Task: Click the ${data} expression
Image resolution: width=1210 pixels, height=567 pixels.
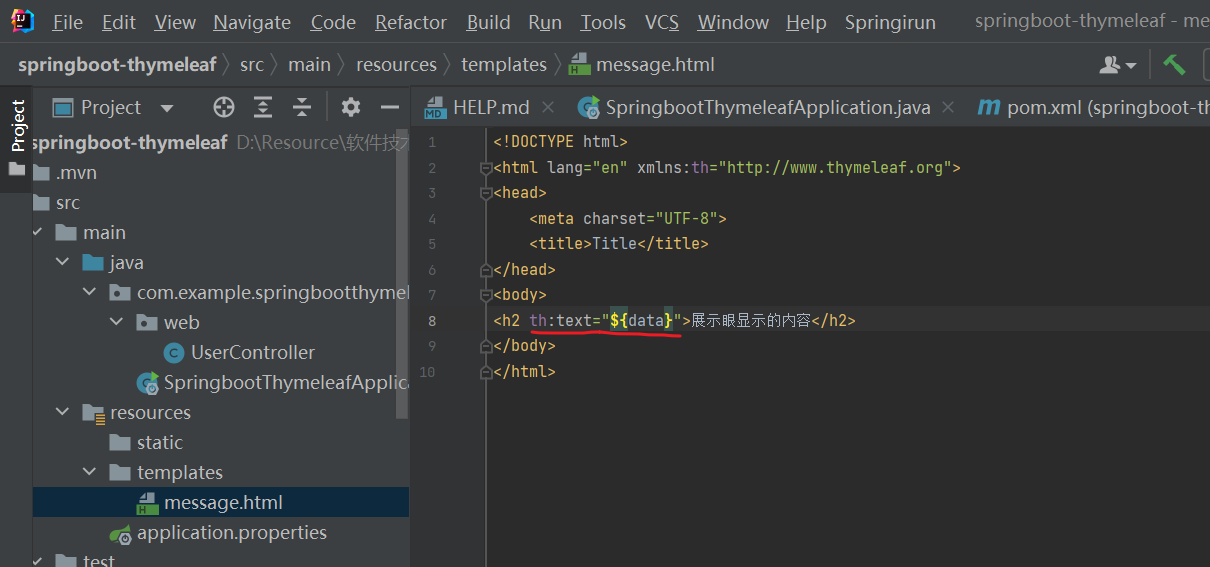Action: [642, 320]
